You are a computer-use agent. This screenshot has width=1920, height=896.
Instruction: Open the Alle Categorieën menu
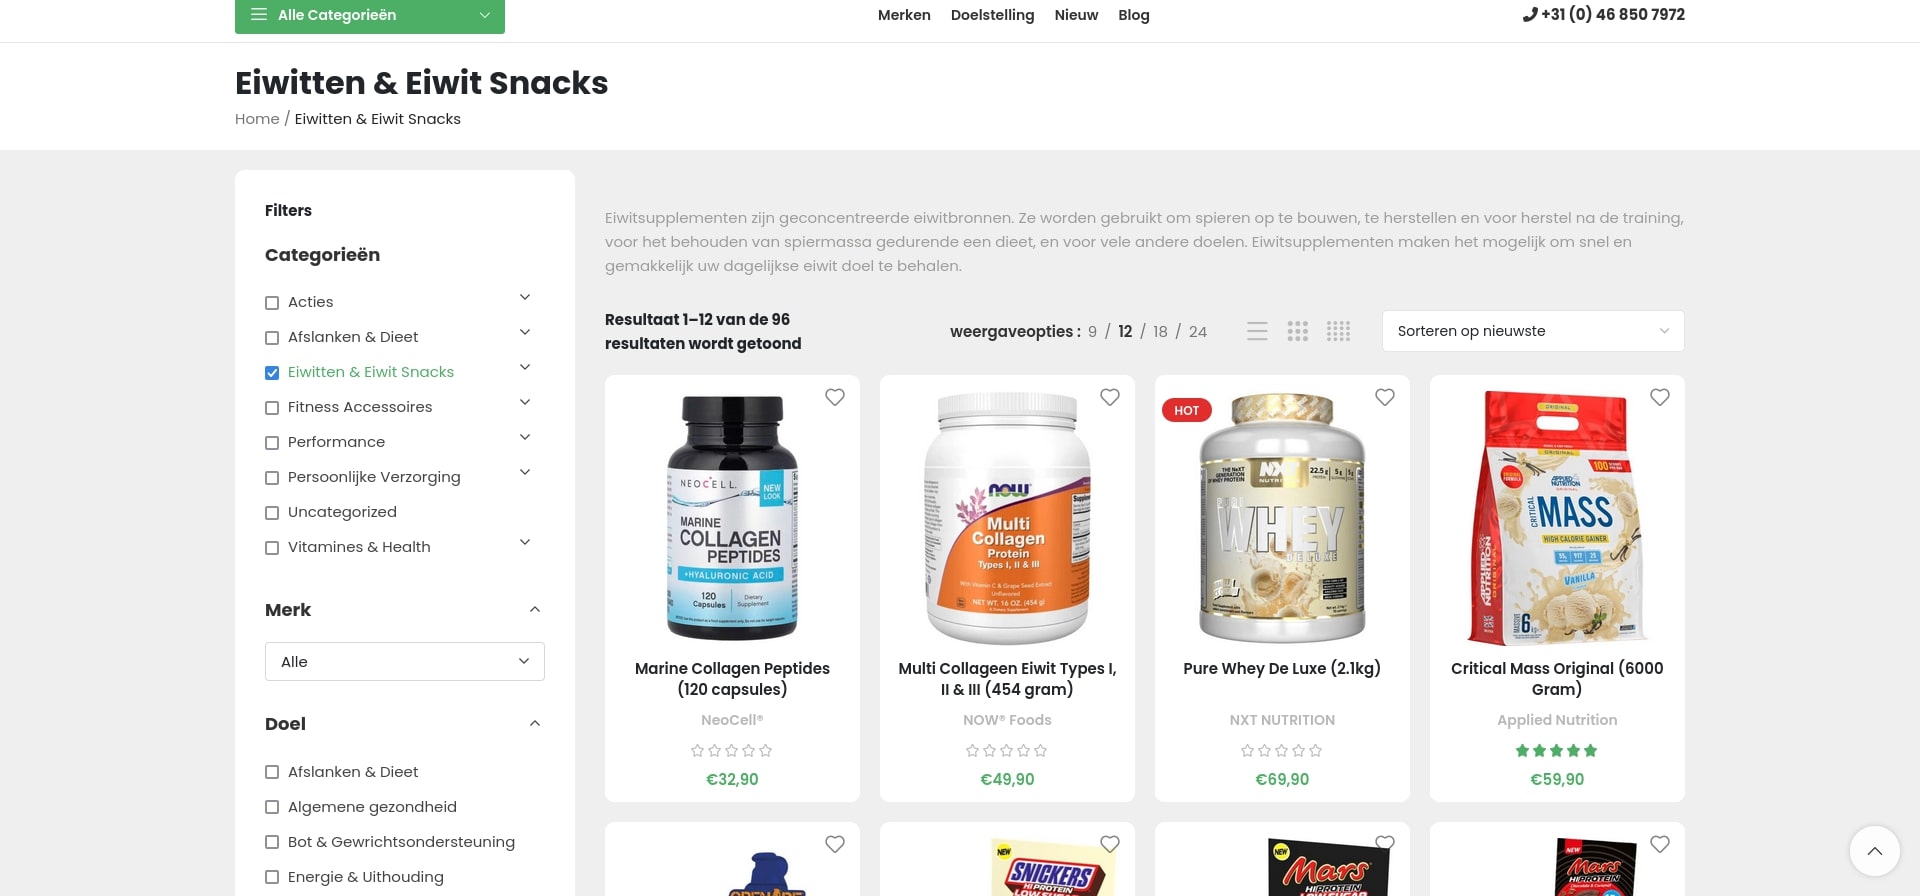[x=370, y=15]
